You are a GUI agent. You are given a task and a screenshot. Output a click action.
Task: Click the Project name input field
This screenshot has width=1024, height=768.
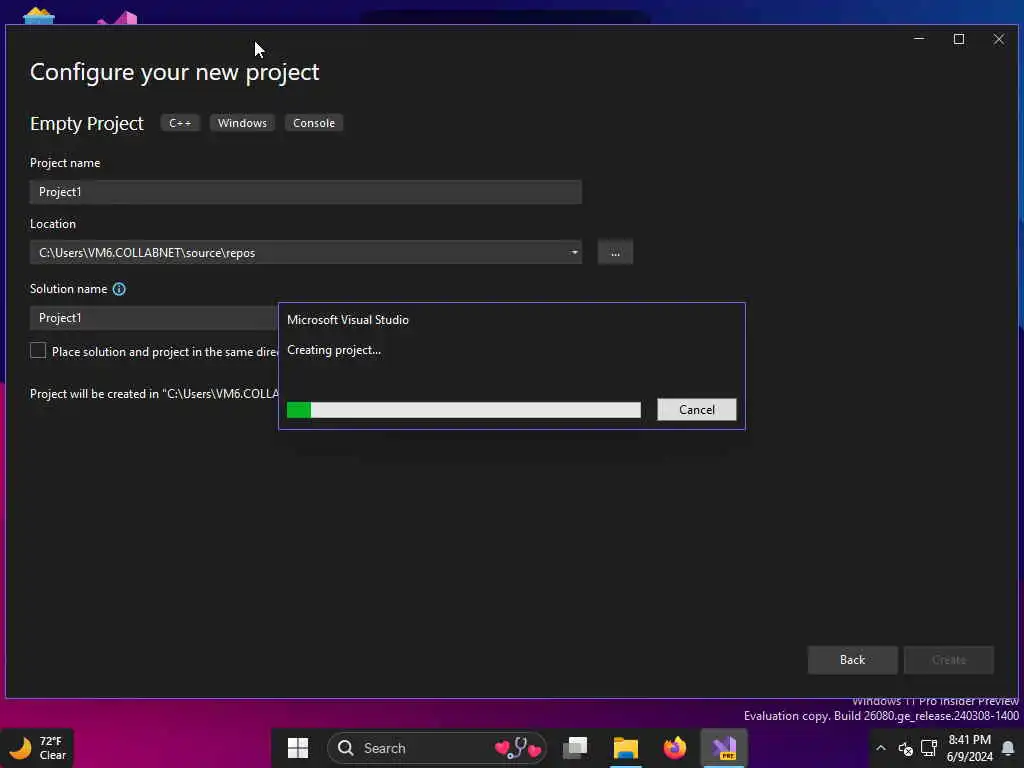click(x=306, y=192)
